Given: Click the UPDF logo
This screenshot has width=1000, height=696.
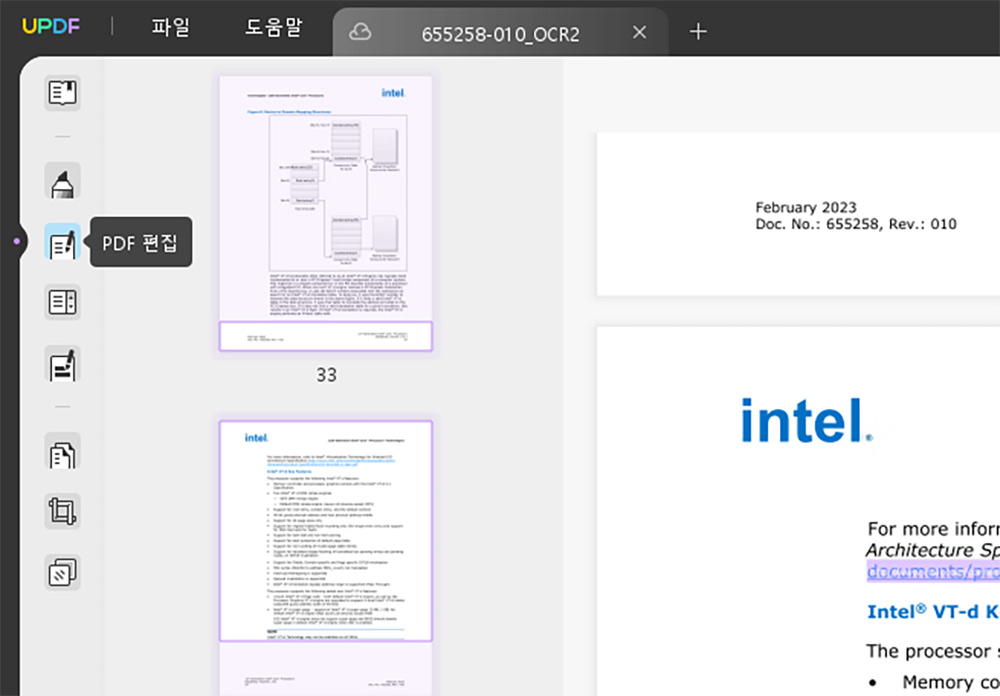Looking at the screenshot, I should click(51, 27).
